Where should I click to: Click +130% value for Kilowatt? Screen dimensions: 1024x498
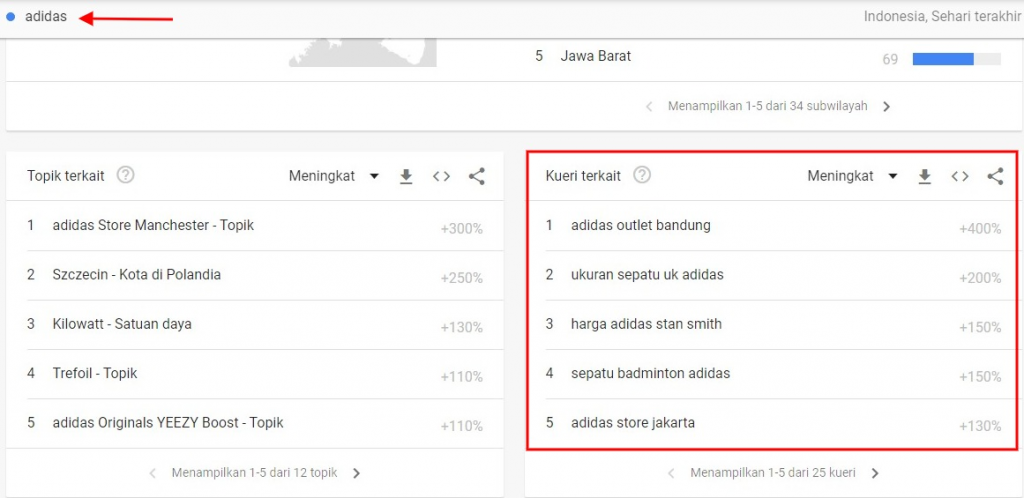(x=462, y=328)
